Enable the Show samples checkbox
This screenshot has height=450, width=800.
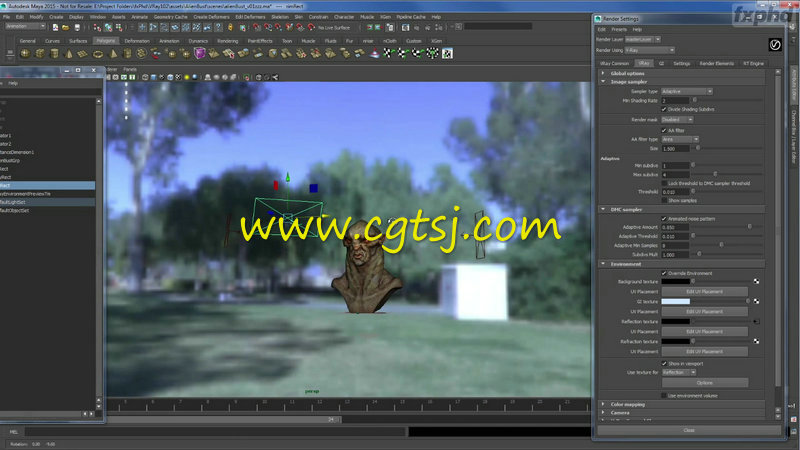(x=664, y=201)
